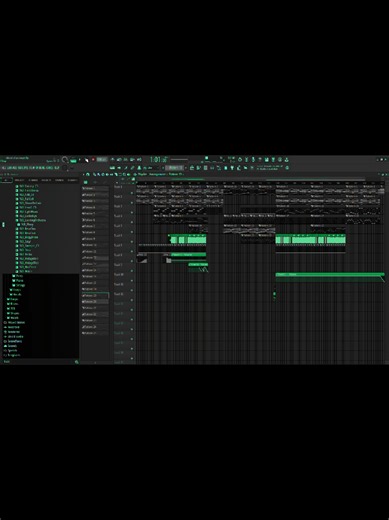This screenshot has height=520, width=389.
Task: Mute Track 4 using its green switch
Action: [x=132, y=222]
